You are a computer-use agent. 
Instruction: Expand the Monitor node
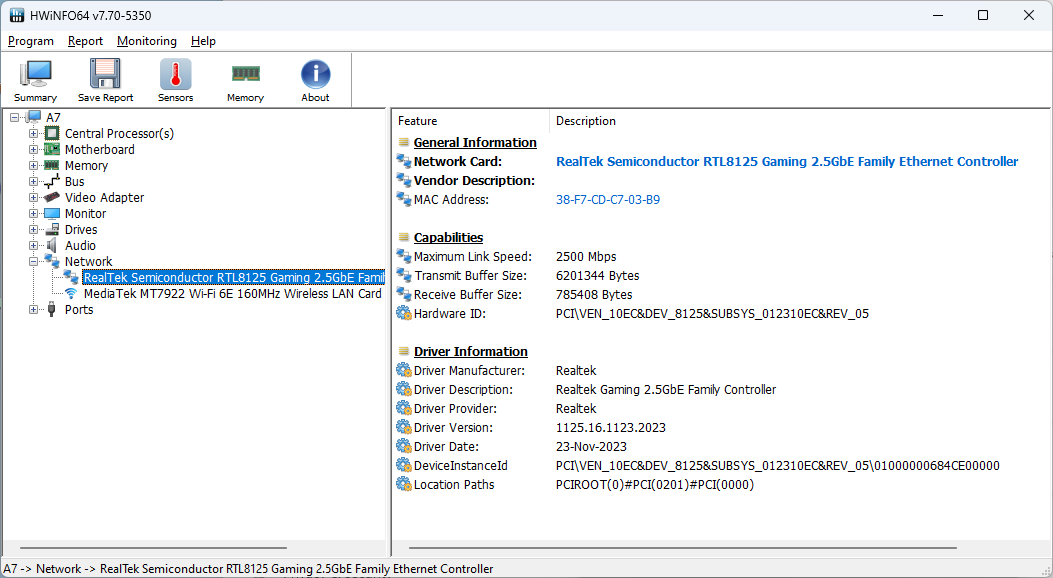click(33, 213)
